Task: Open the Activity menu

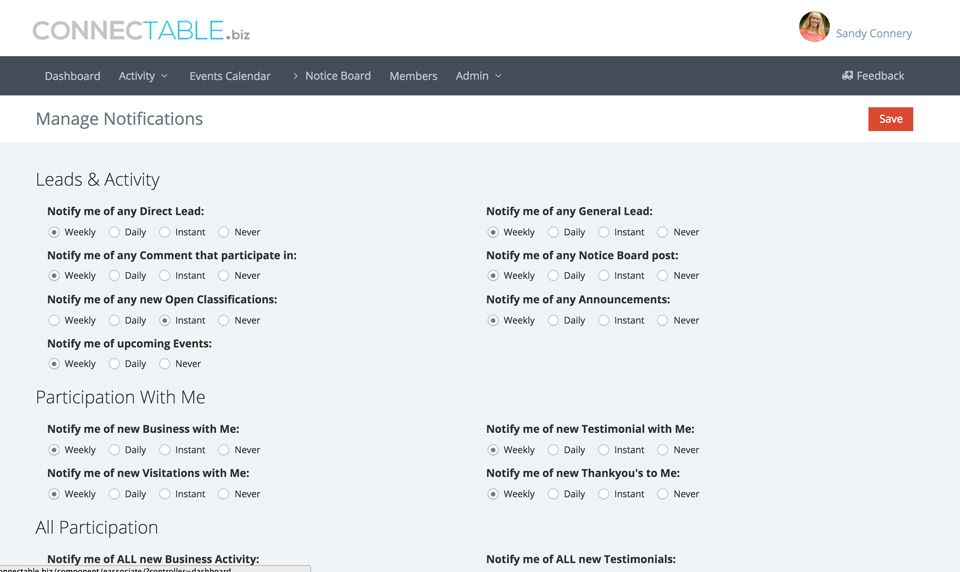Action: (137, 76)
